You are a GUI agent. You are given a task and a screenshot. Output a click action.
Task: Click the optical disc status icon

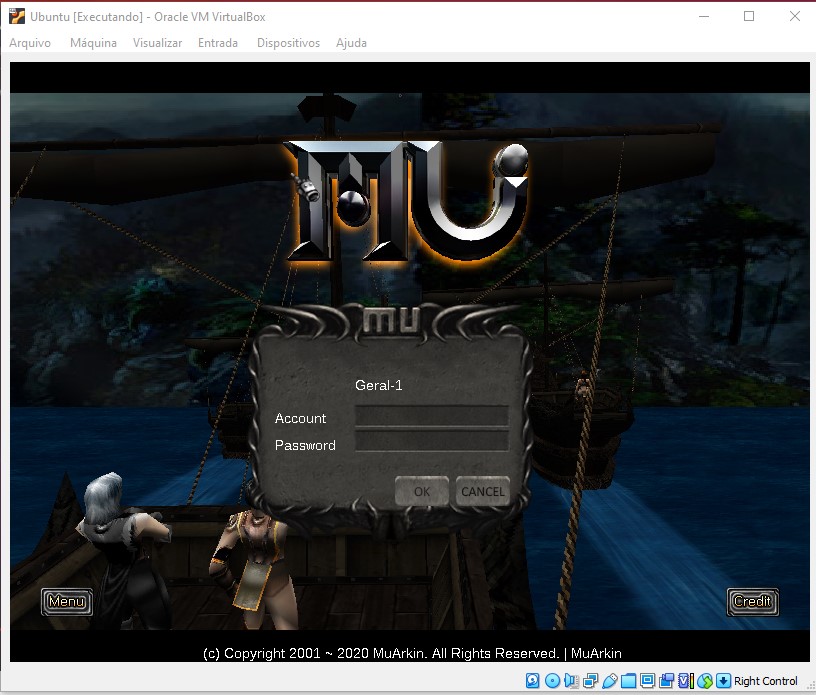tap(553, 680)
